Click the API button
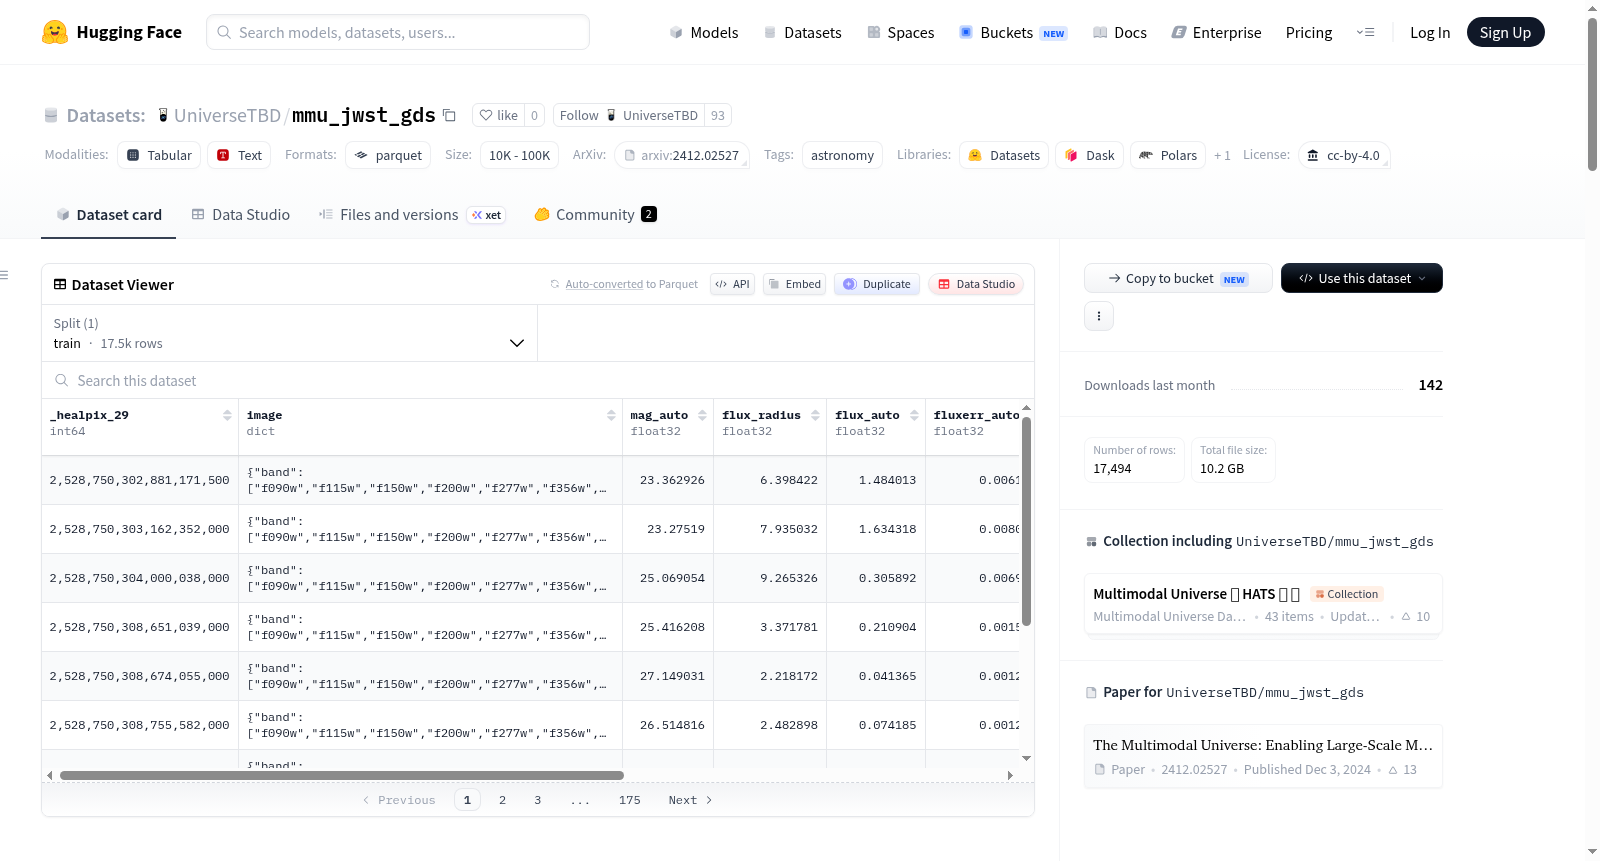Viewport: 1600px width, 861px height. tap(732, 284)
